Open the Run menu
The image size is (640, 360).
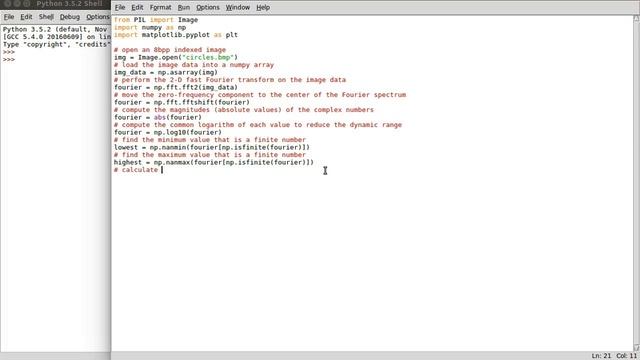coord(184,7)
